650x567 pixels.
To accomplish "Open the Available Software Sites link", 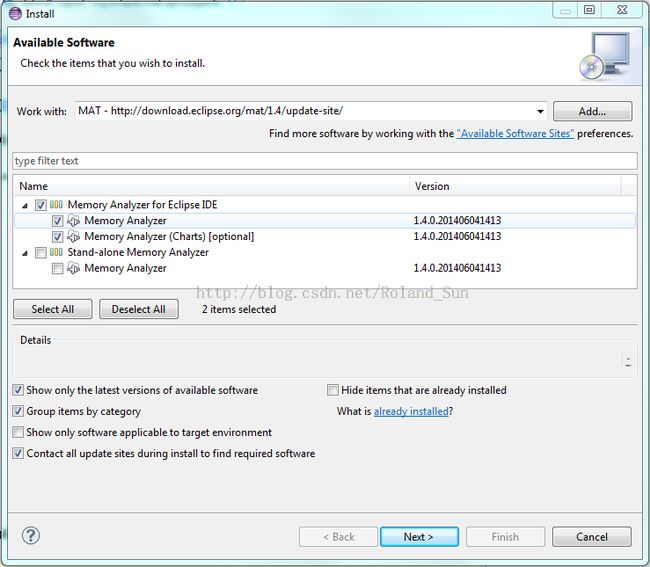I will [515, 133].
